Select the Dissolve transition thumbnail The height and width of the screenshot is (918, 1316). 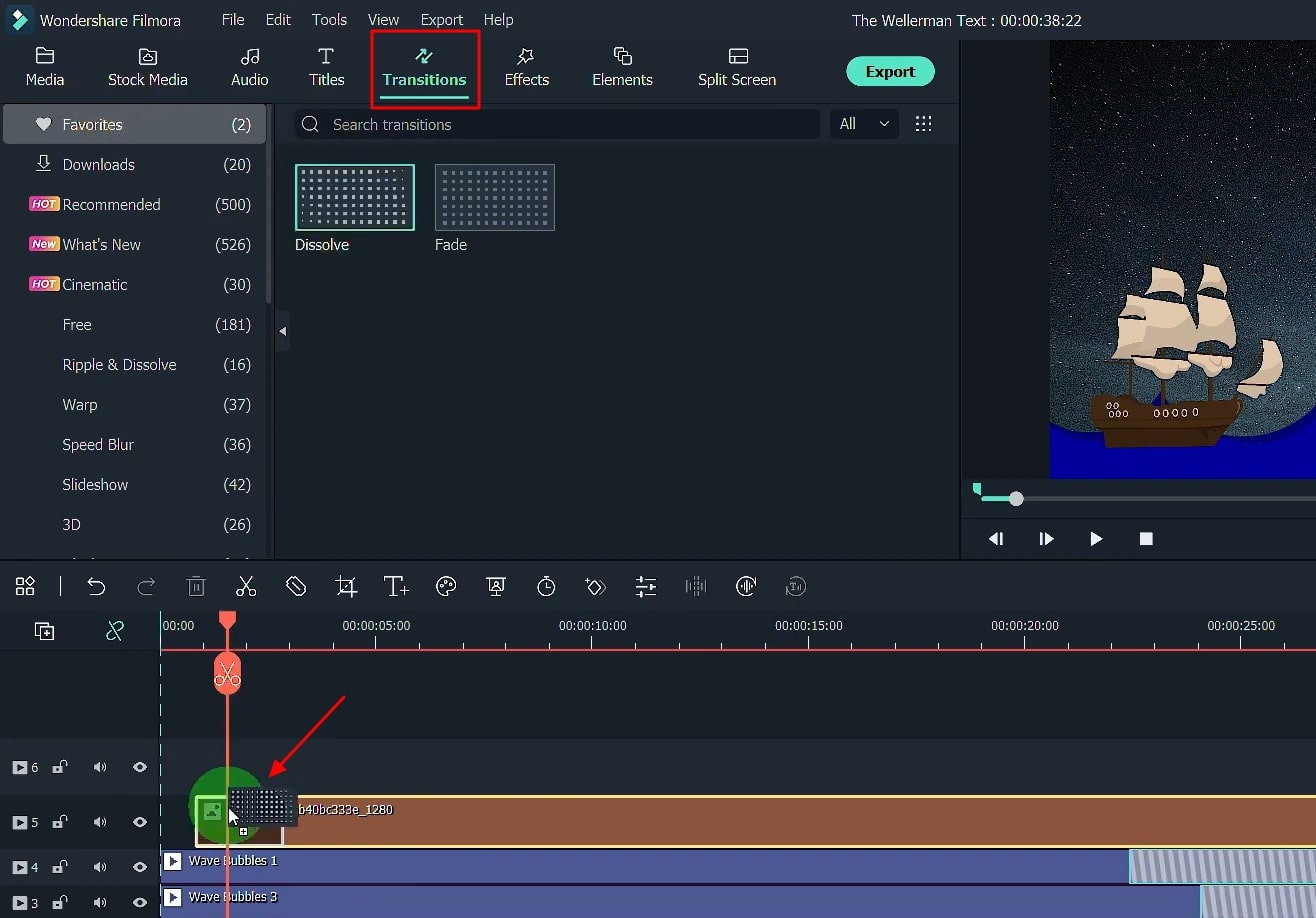354,197
